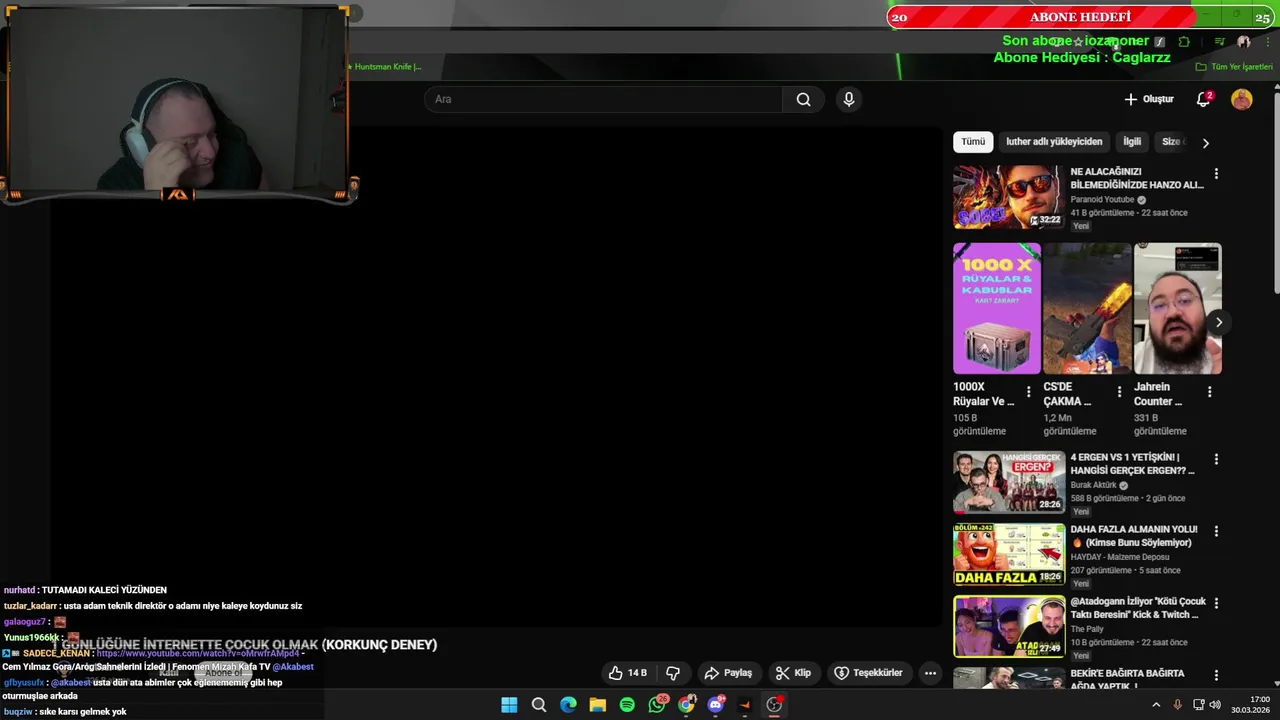The height and width of the screenshot is (720, 1280).
Task: Click the YouTube search magnifier button
Action: 803,99
